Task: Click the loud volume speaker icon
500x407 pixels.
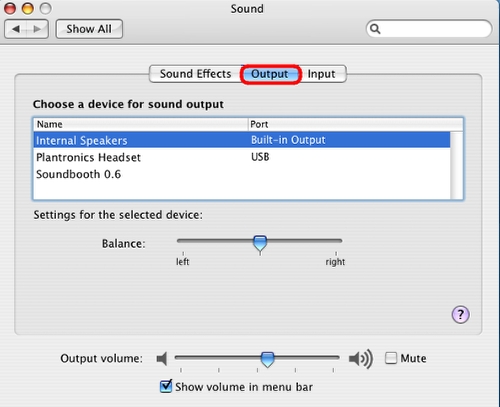Action: pyautogui.click(x=361, y=359)
